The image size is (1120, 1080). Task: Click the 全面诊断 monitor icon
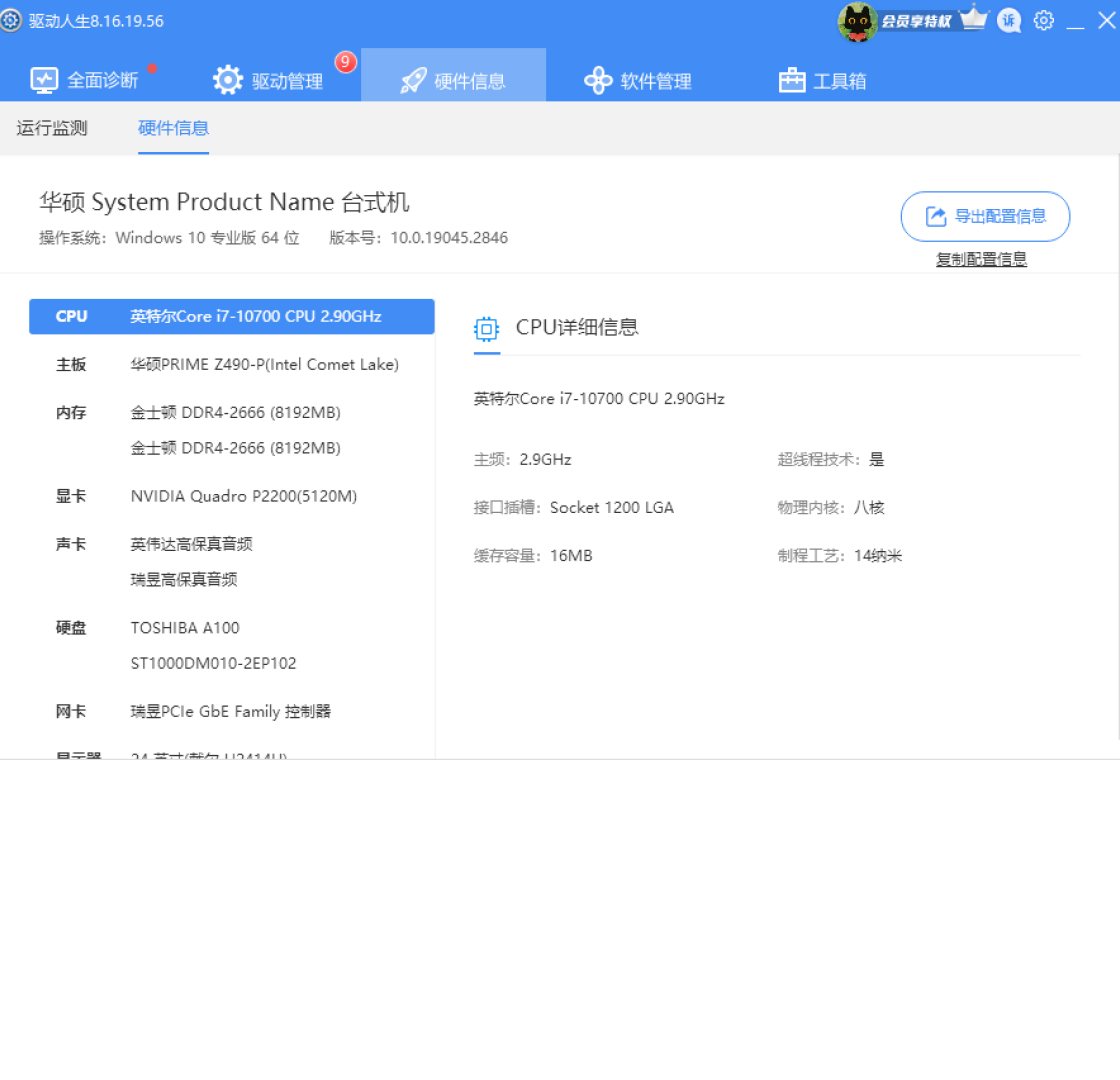(x=44, y=80)
